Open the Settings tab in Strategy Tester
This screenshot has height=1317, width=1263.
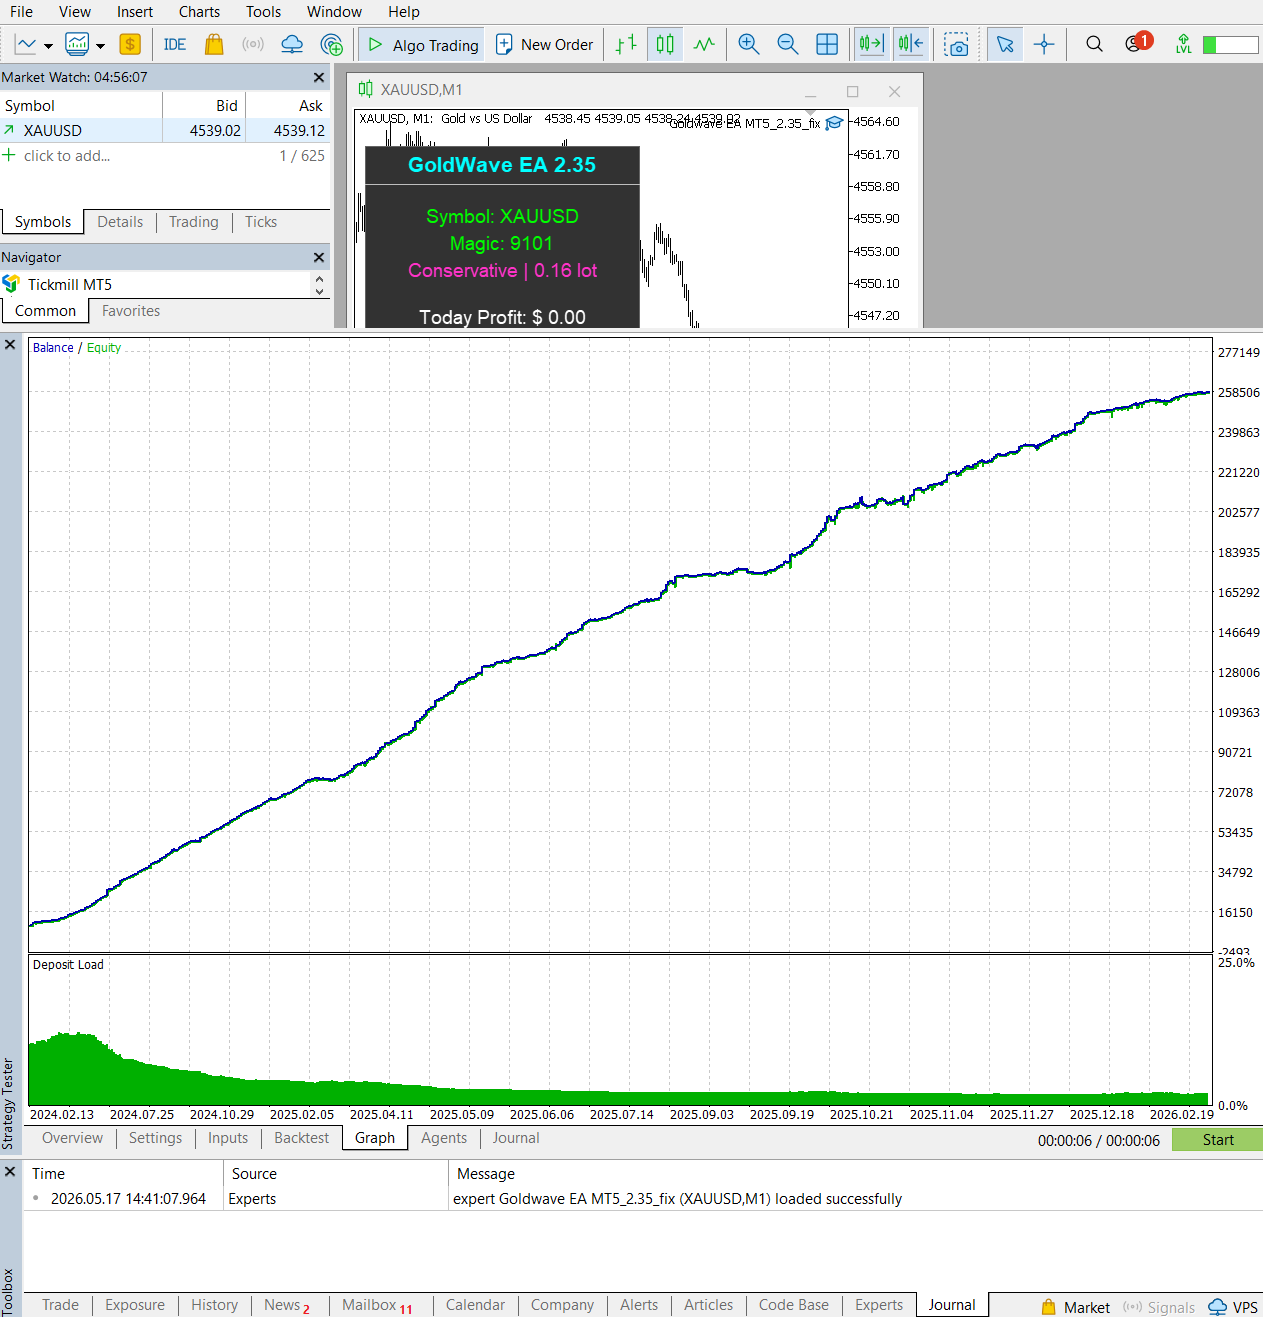[x=155, y=1138]
